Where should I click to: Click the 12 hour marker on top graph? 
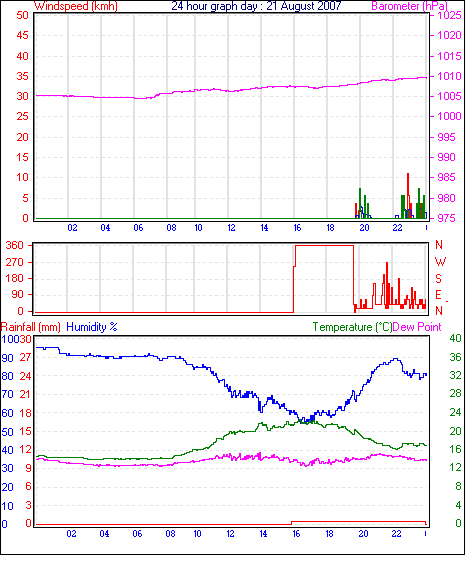point(231,228)
